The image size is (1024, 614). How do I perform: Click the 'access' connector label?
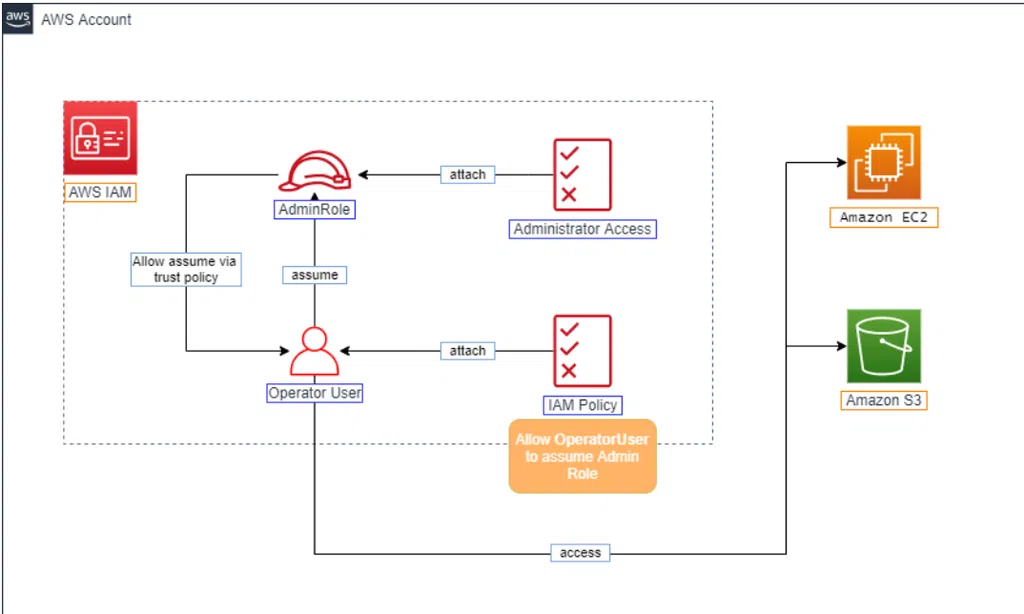[x=581, y=553]
